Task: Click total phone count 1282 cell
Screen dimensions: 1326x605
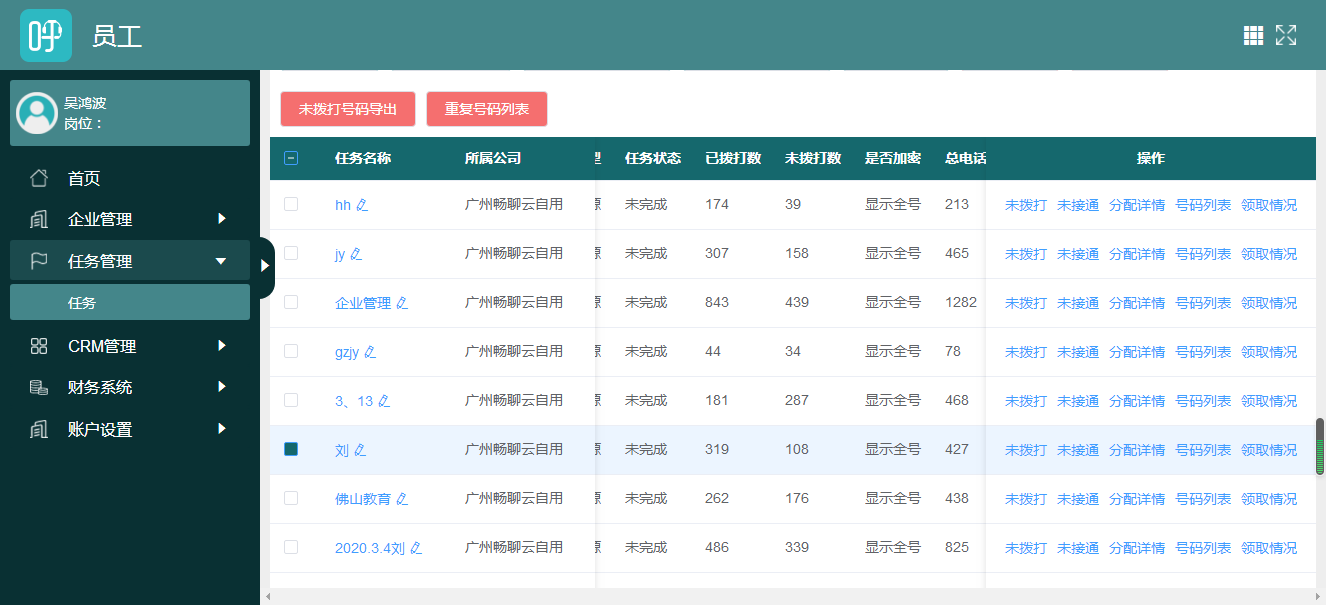Action: pos(961,302)
